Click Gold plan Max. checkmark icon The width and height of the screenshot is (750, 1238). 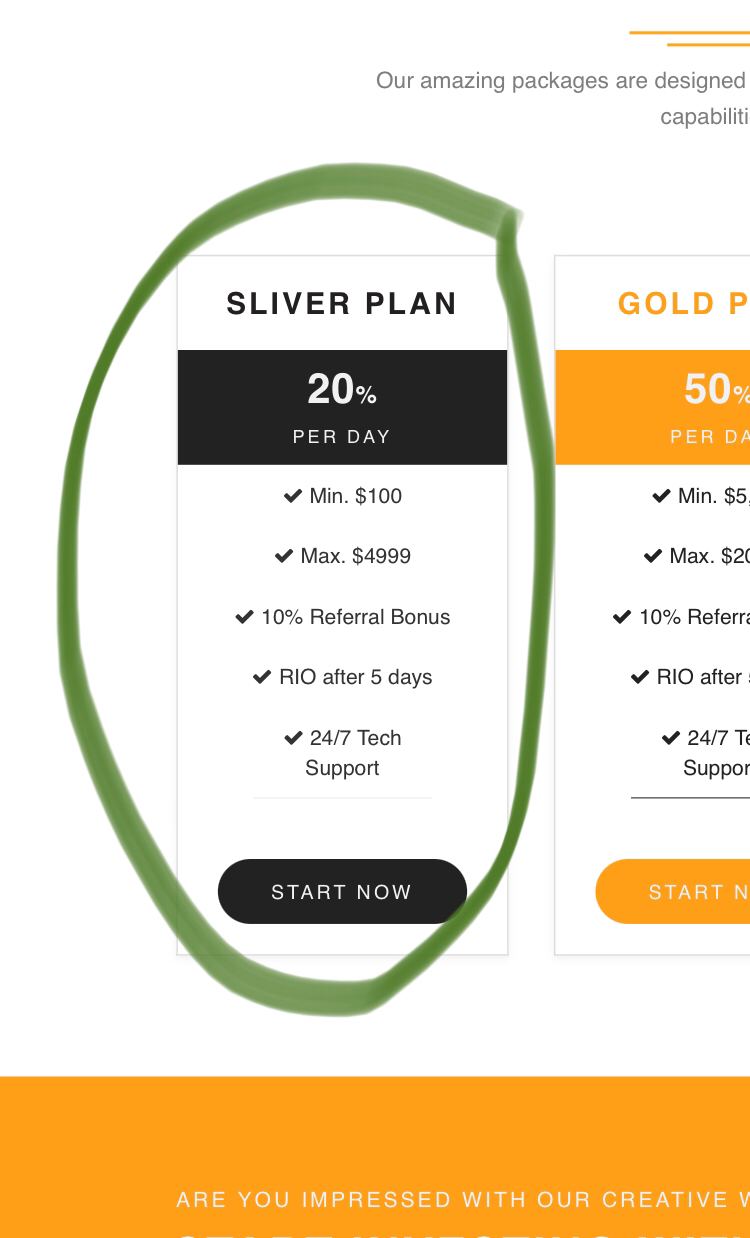coord(653,556)
